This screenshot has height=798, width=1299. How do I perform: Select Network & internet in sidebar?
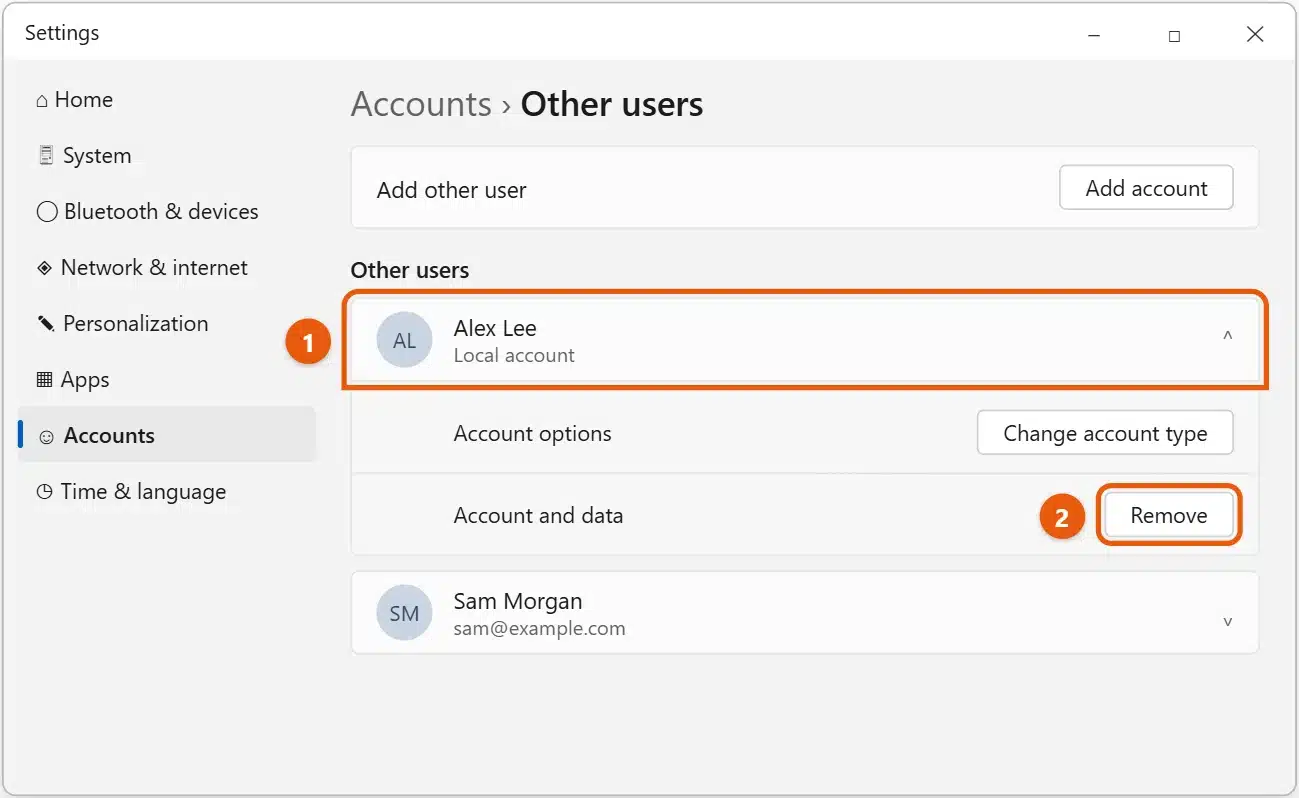point(166,268)
